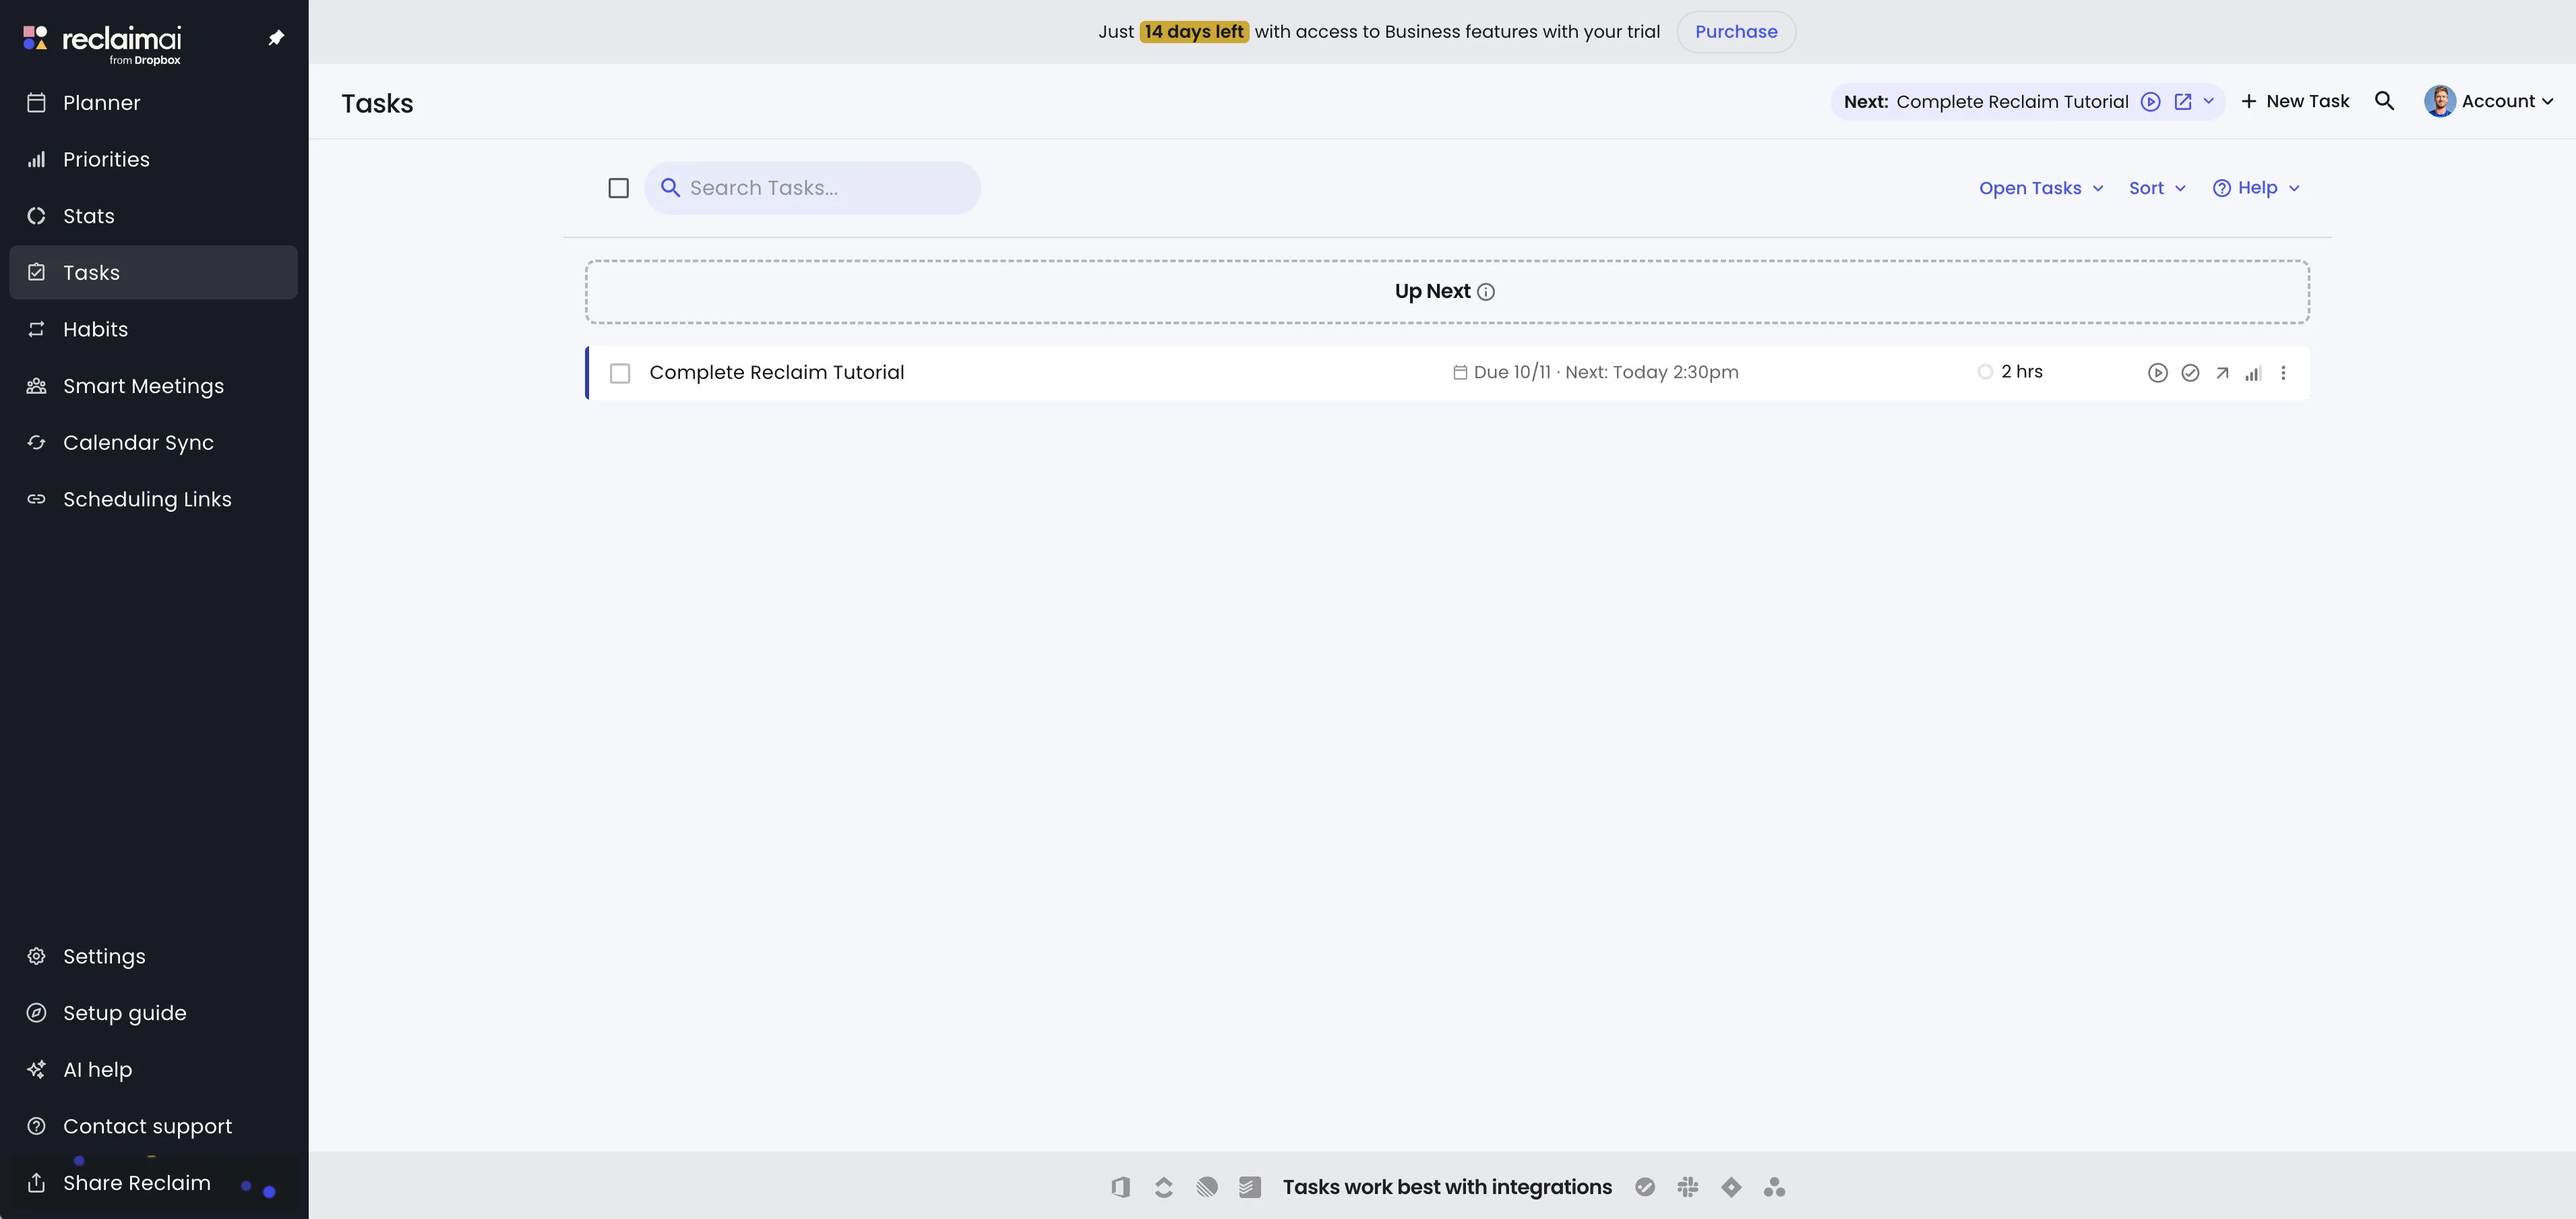2576x1219 pixels.
Task: Click the Up Next info icon
Action: 1486,292
